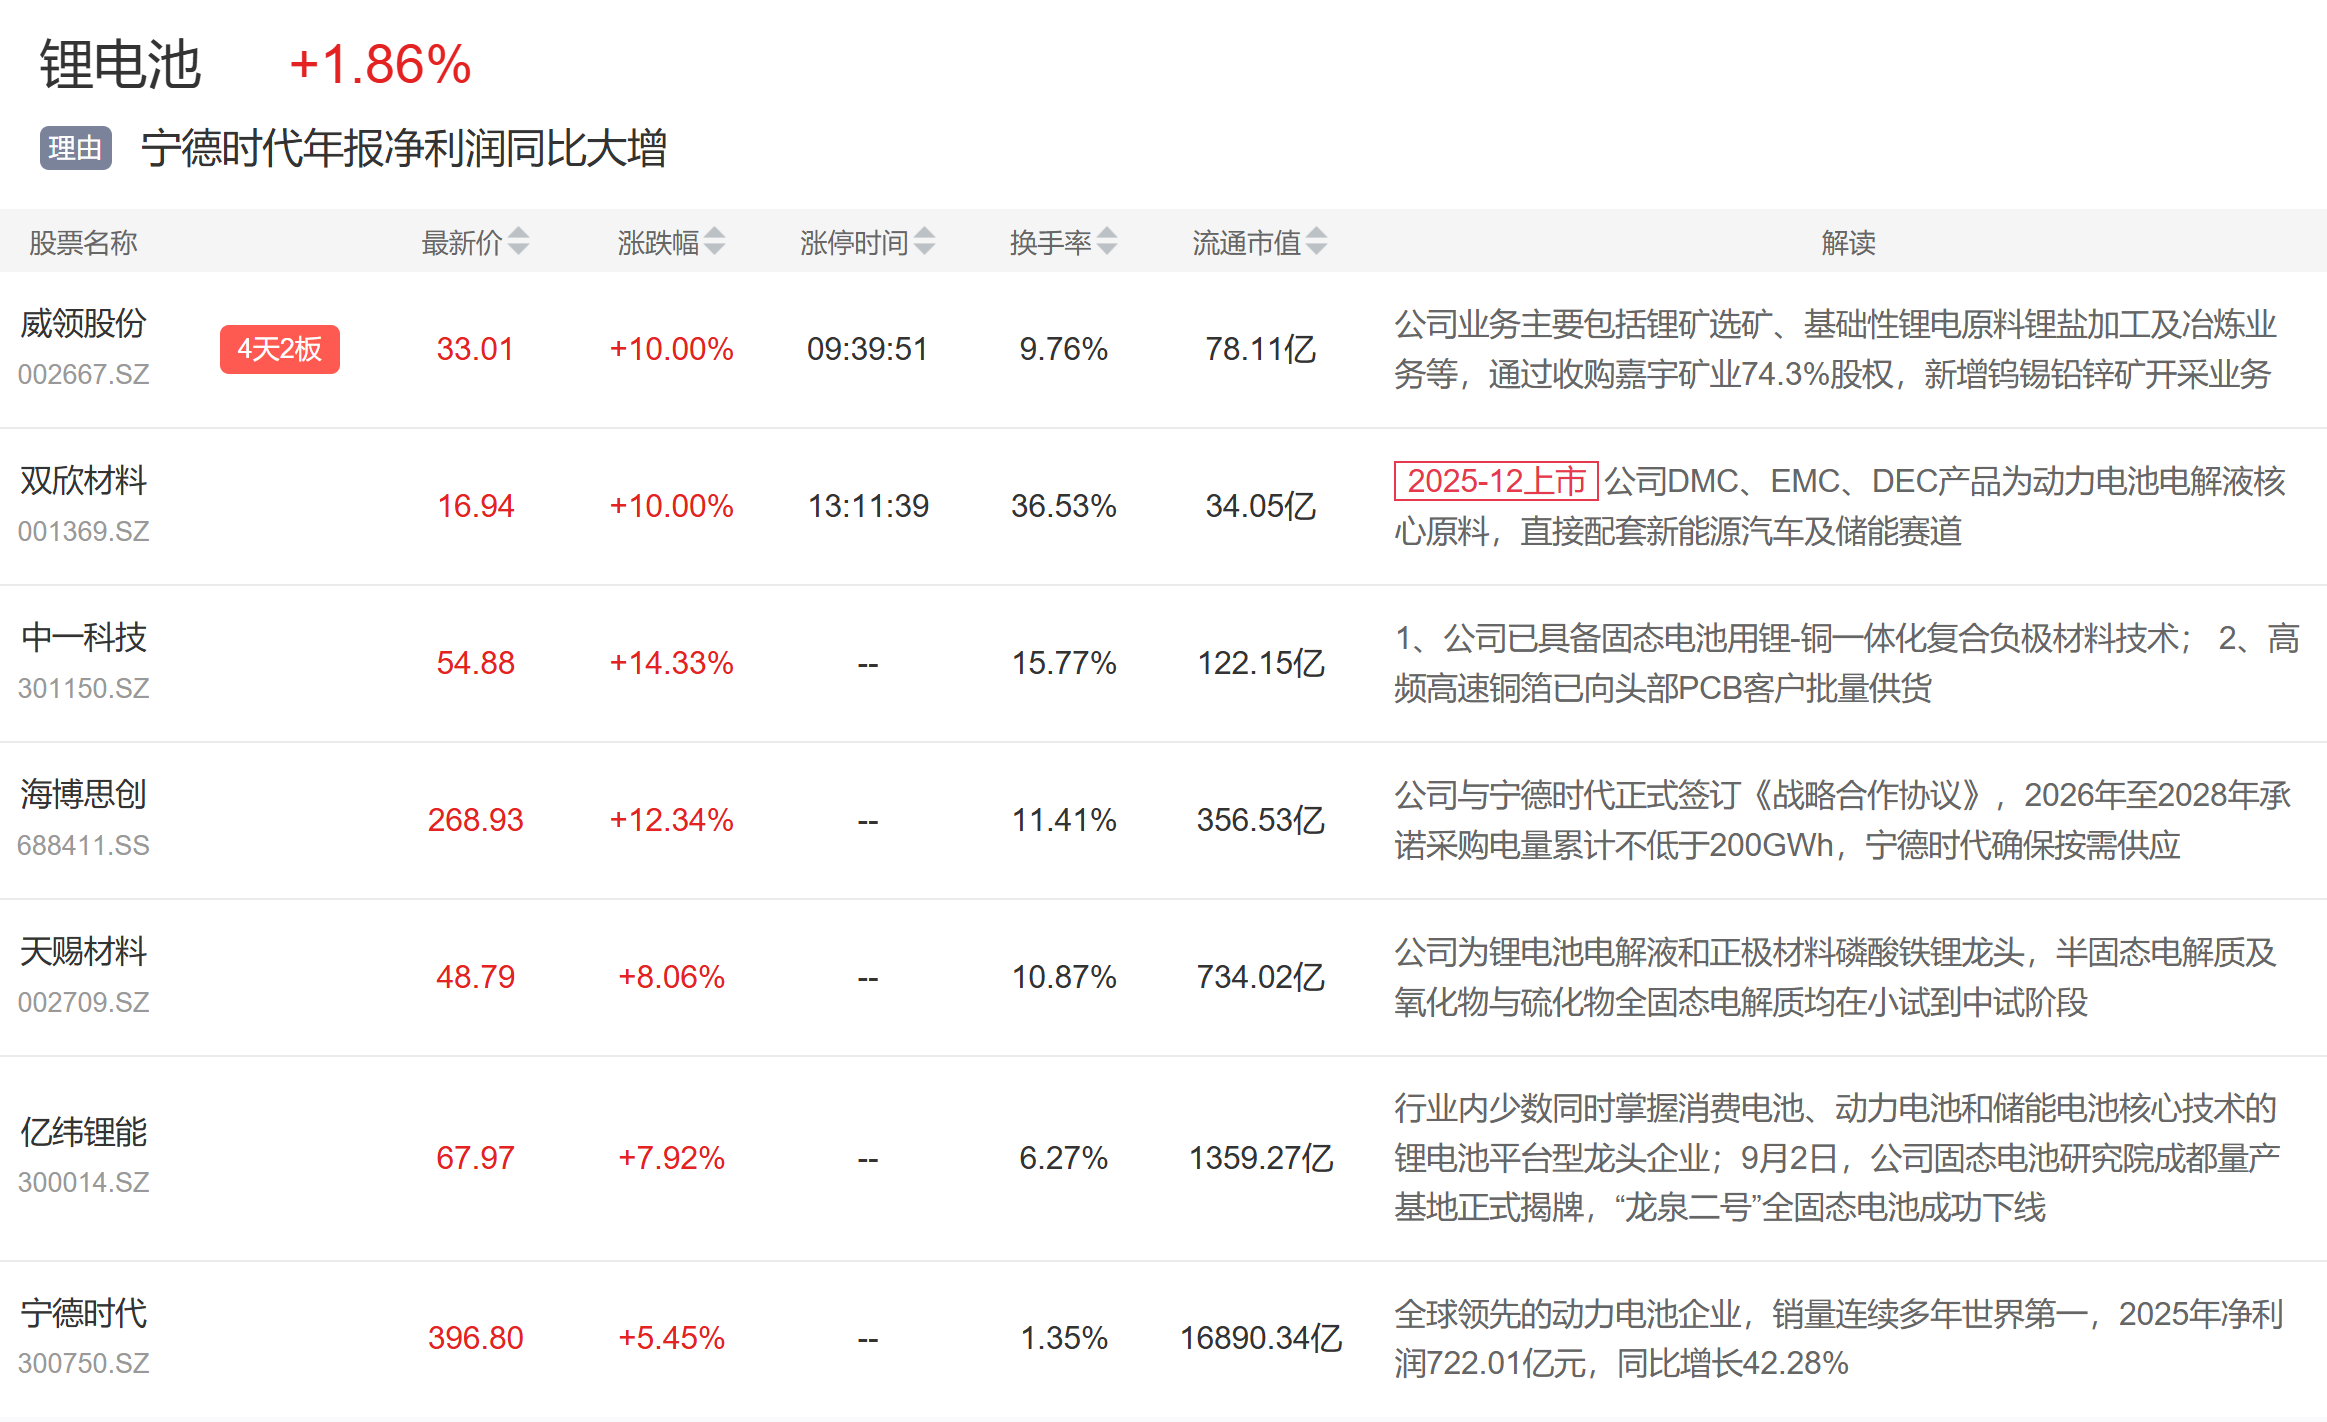Viewport: 2327px width, 1422px height.
Task: Sort by 流通市值 column arrow icon
Action: click(1316, 241)
